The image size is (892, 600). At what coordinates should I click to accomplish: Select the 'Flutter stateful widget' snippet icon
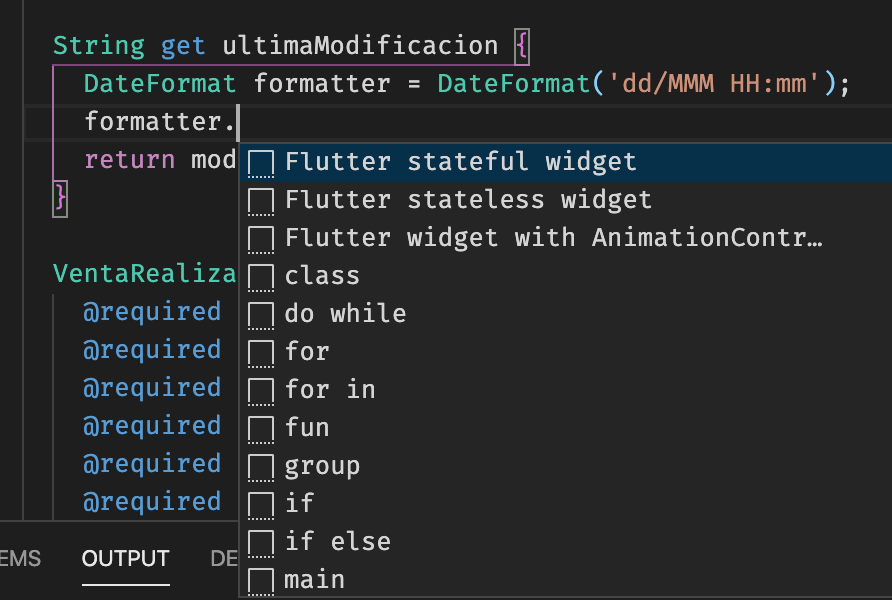click(x=261, y=161)
